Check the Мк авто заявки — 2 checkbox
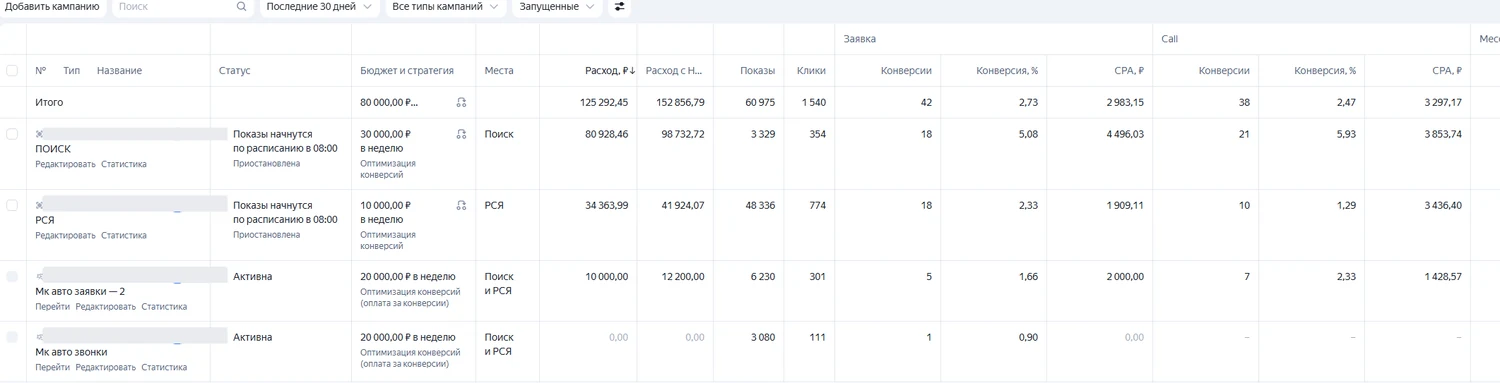The width and height of the screenshot is (1500, 383). pyautogui.click(x=12, y=276)
